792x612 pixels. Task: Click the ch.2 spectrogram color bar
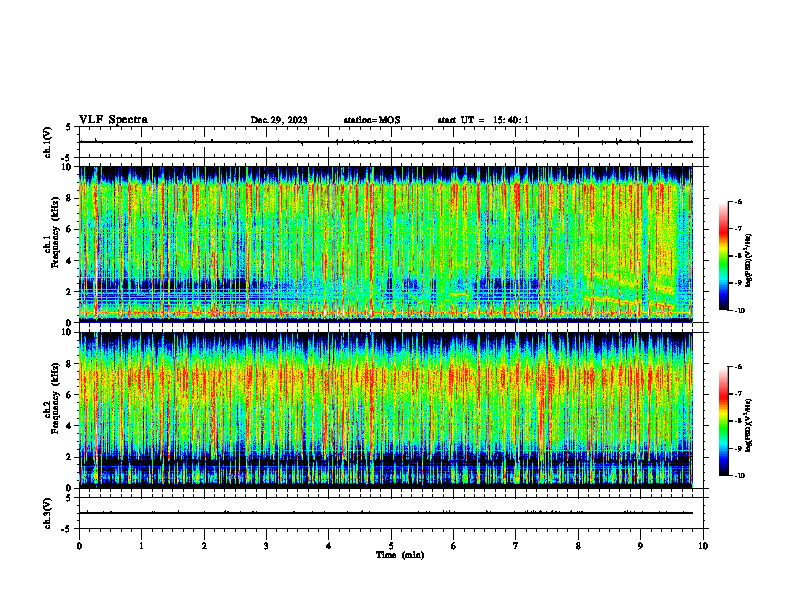[723, 421]
